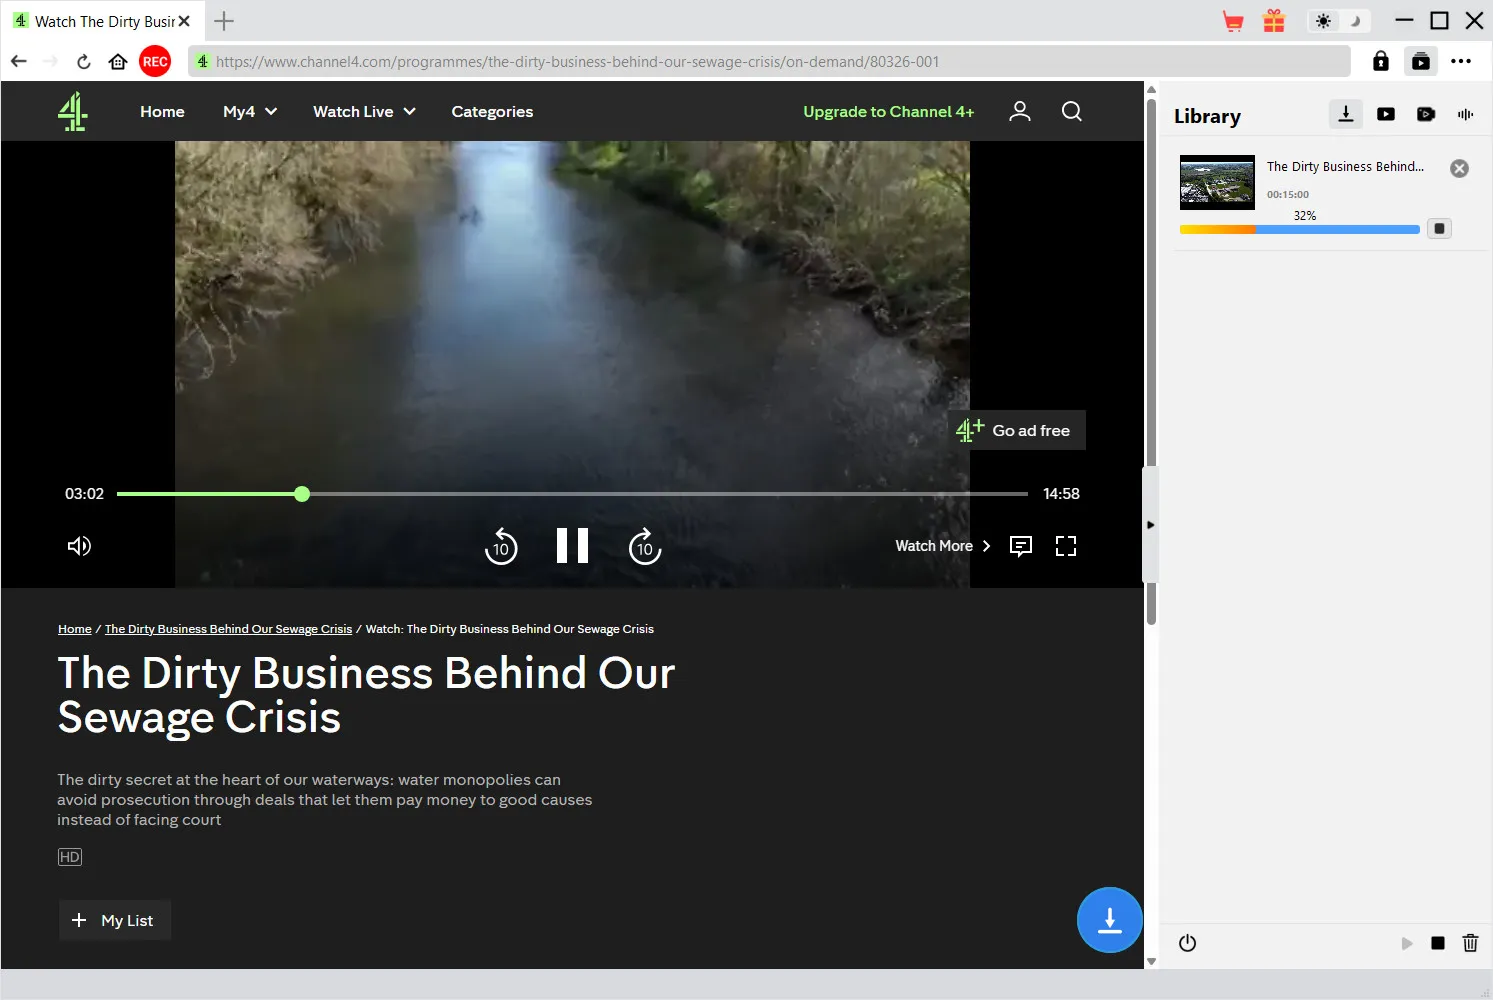Open the shopping cart icon
This screenshot has height=1000, width=1493.
pos(1233,21)
